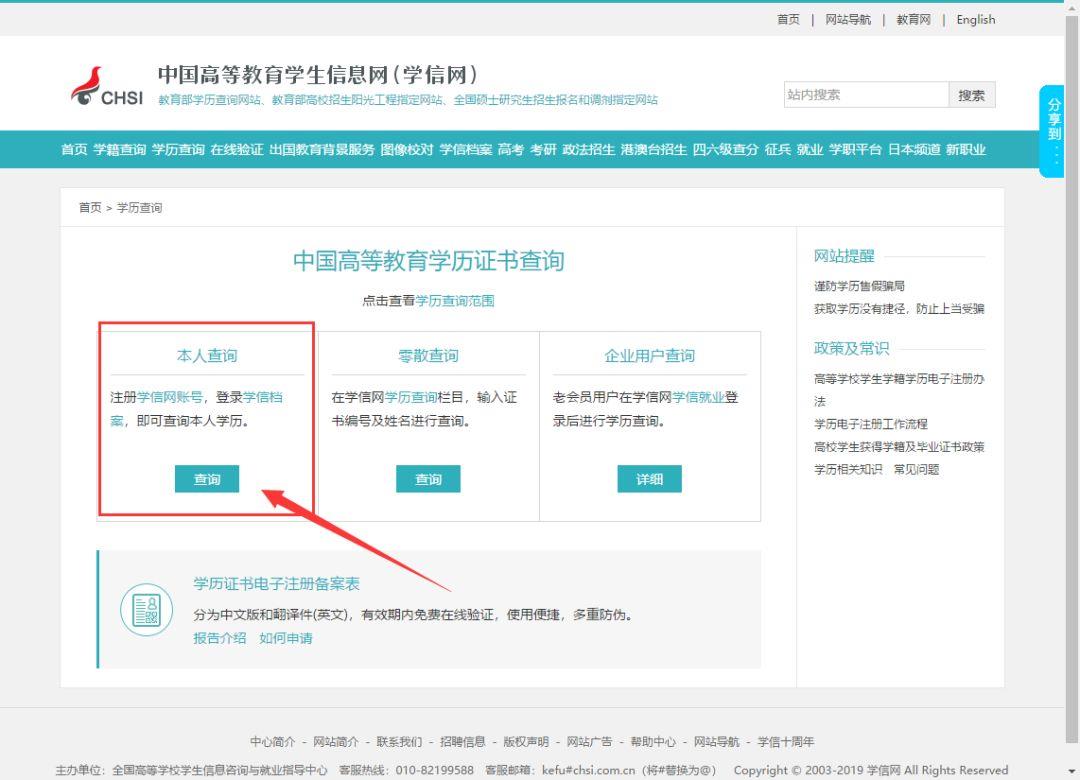Open 中心简介 in the footer

pyautogui.click(x=272, y=741)
